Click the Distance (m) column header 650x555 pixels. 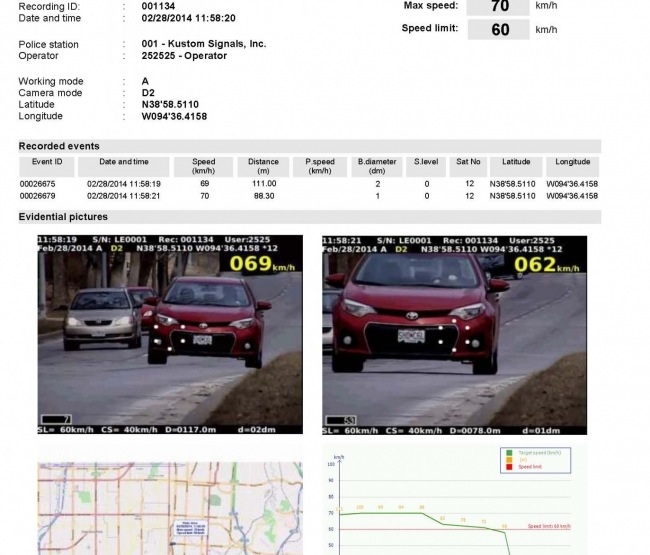263,165
